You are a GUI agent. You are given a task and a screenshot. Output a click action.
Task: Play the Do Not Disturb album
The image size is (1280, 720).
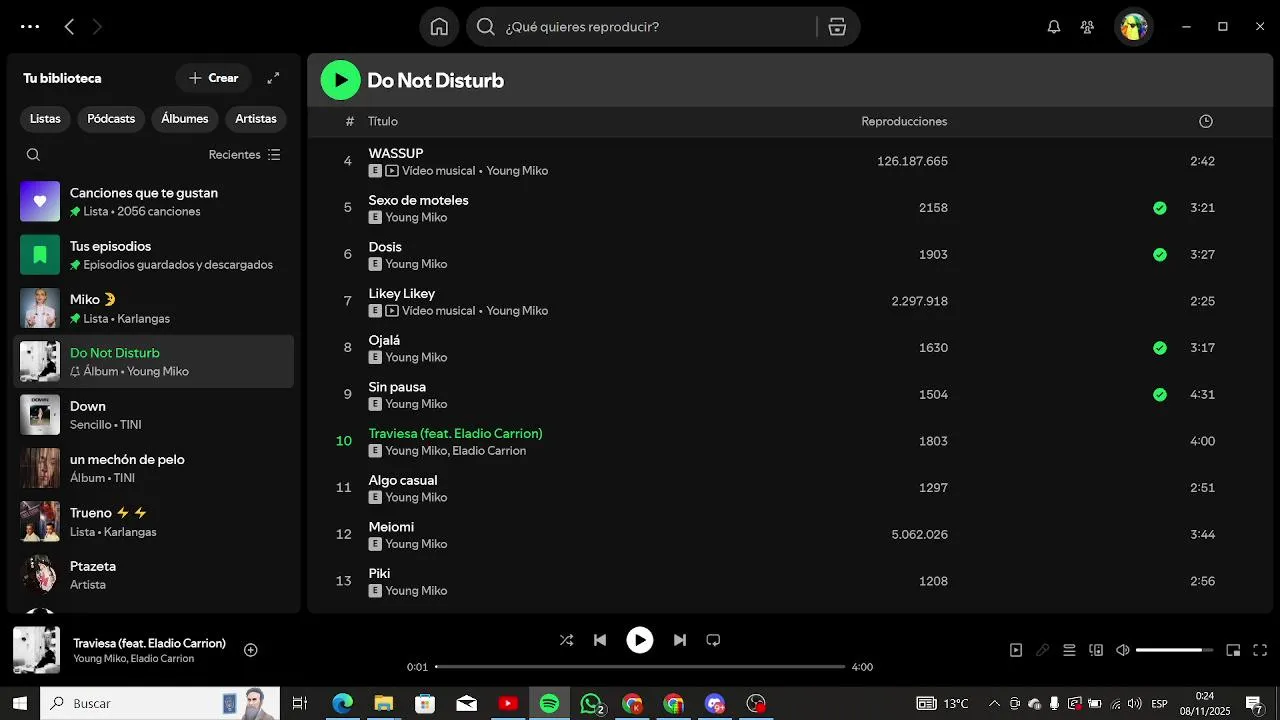tap(340, 80)
